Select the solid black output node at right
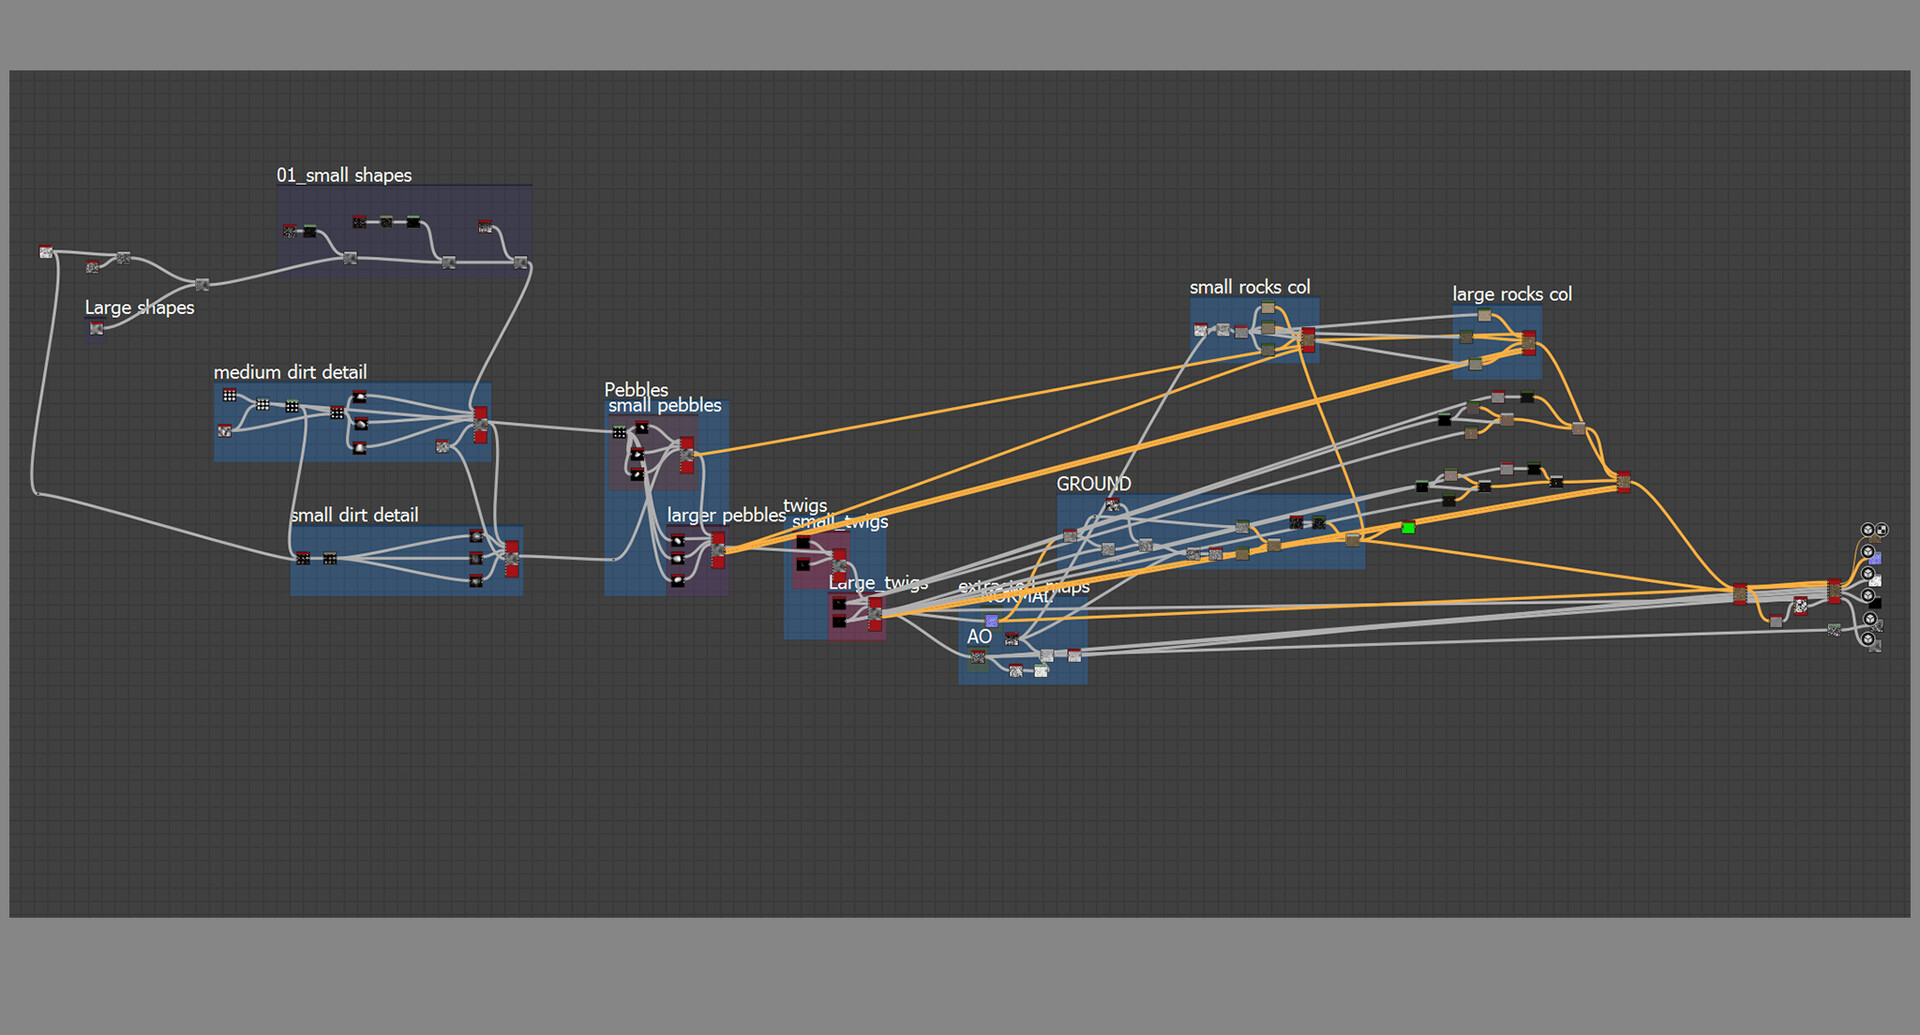This screenshot has height=1035, width=1920. point(1876,603)
